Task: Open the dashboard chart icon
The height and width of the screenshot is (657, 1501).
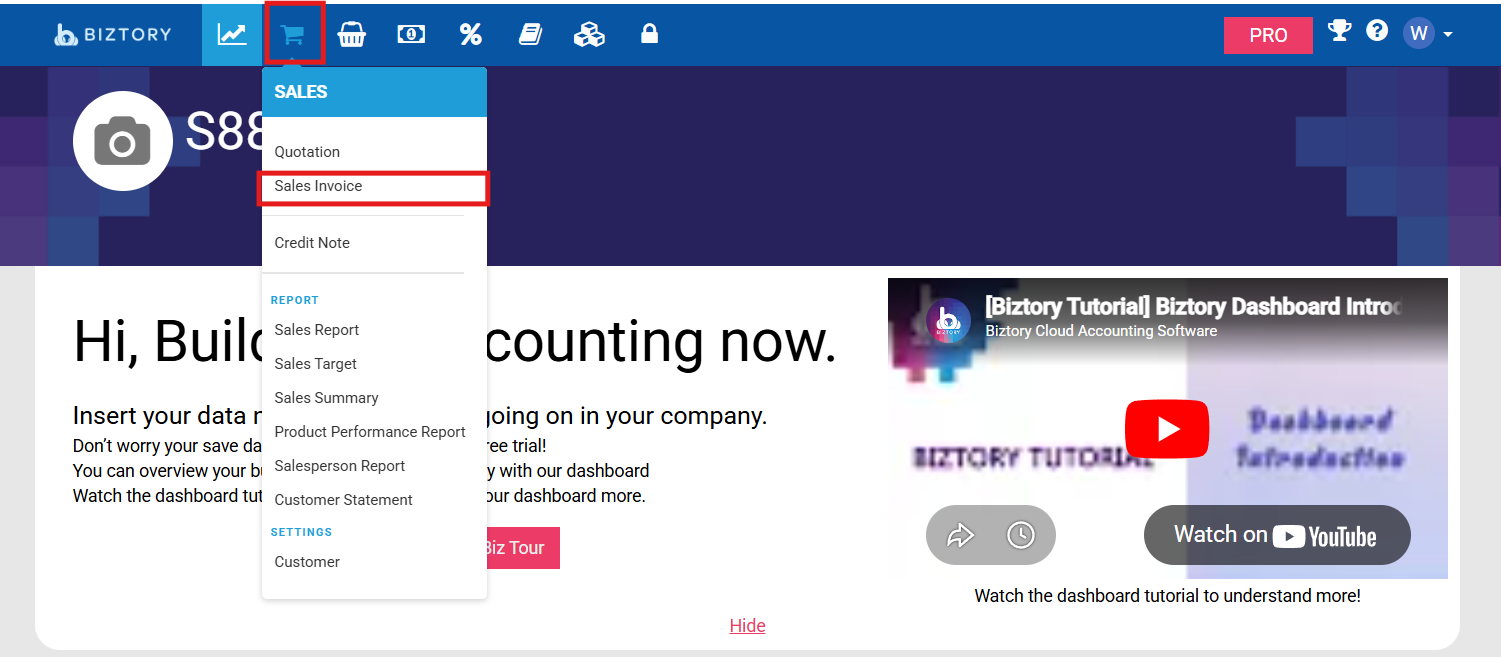Action: pos(232,34)
